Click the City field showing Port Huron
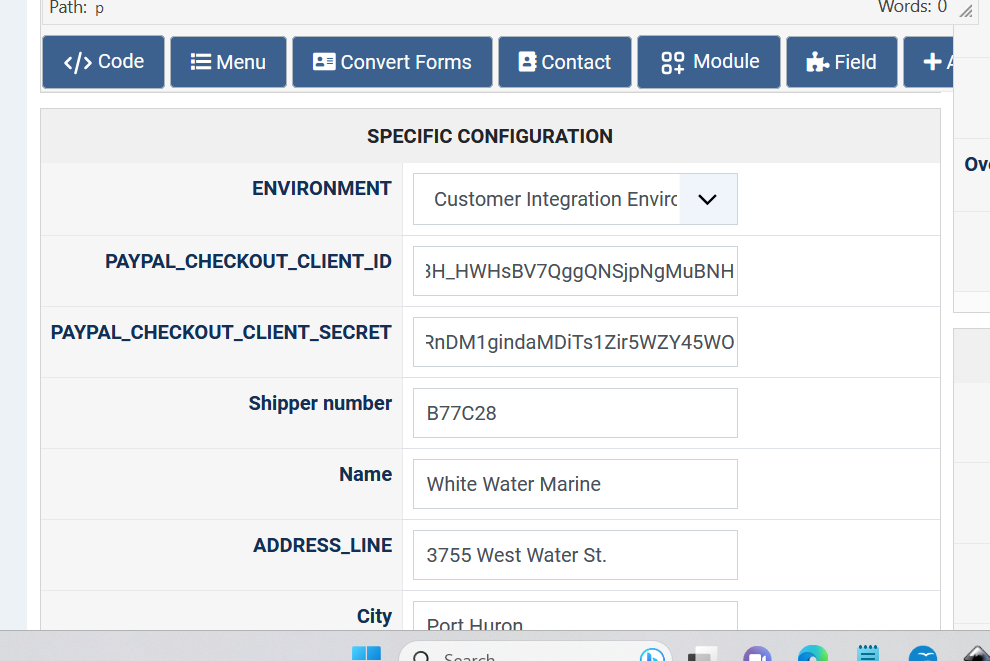990x661 pixels. 575,618
